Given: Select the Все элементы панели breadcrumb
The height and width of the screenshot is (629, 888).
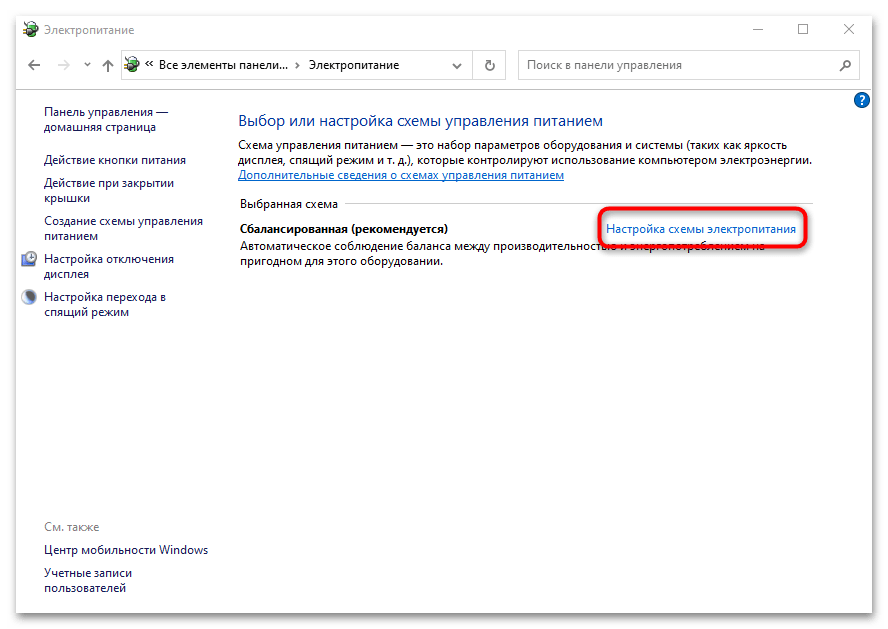Looking at the screenshot, I should tap(222, 65).
